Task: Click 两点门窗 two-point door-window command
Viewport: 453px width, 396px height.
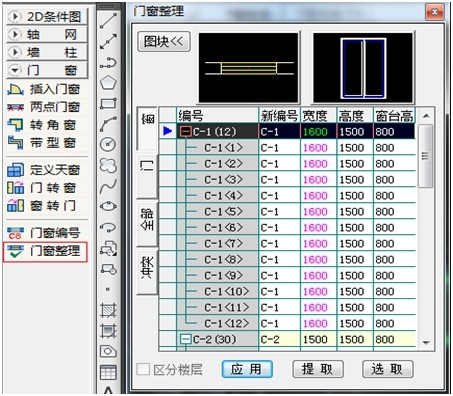Action: coord(44,107)
